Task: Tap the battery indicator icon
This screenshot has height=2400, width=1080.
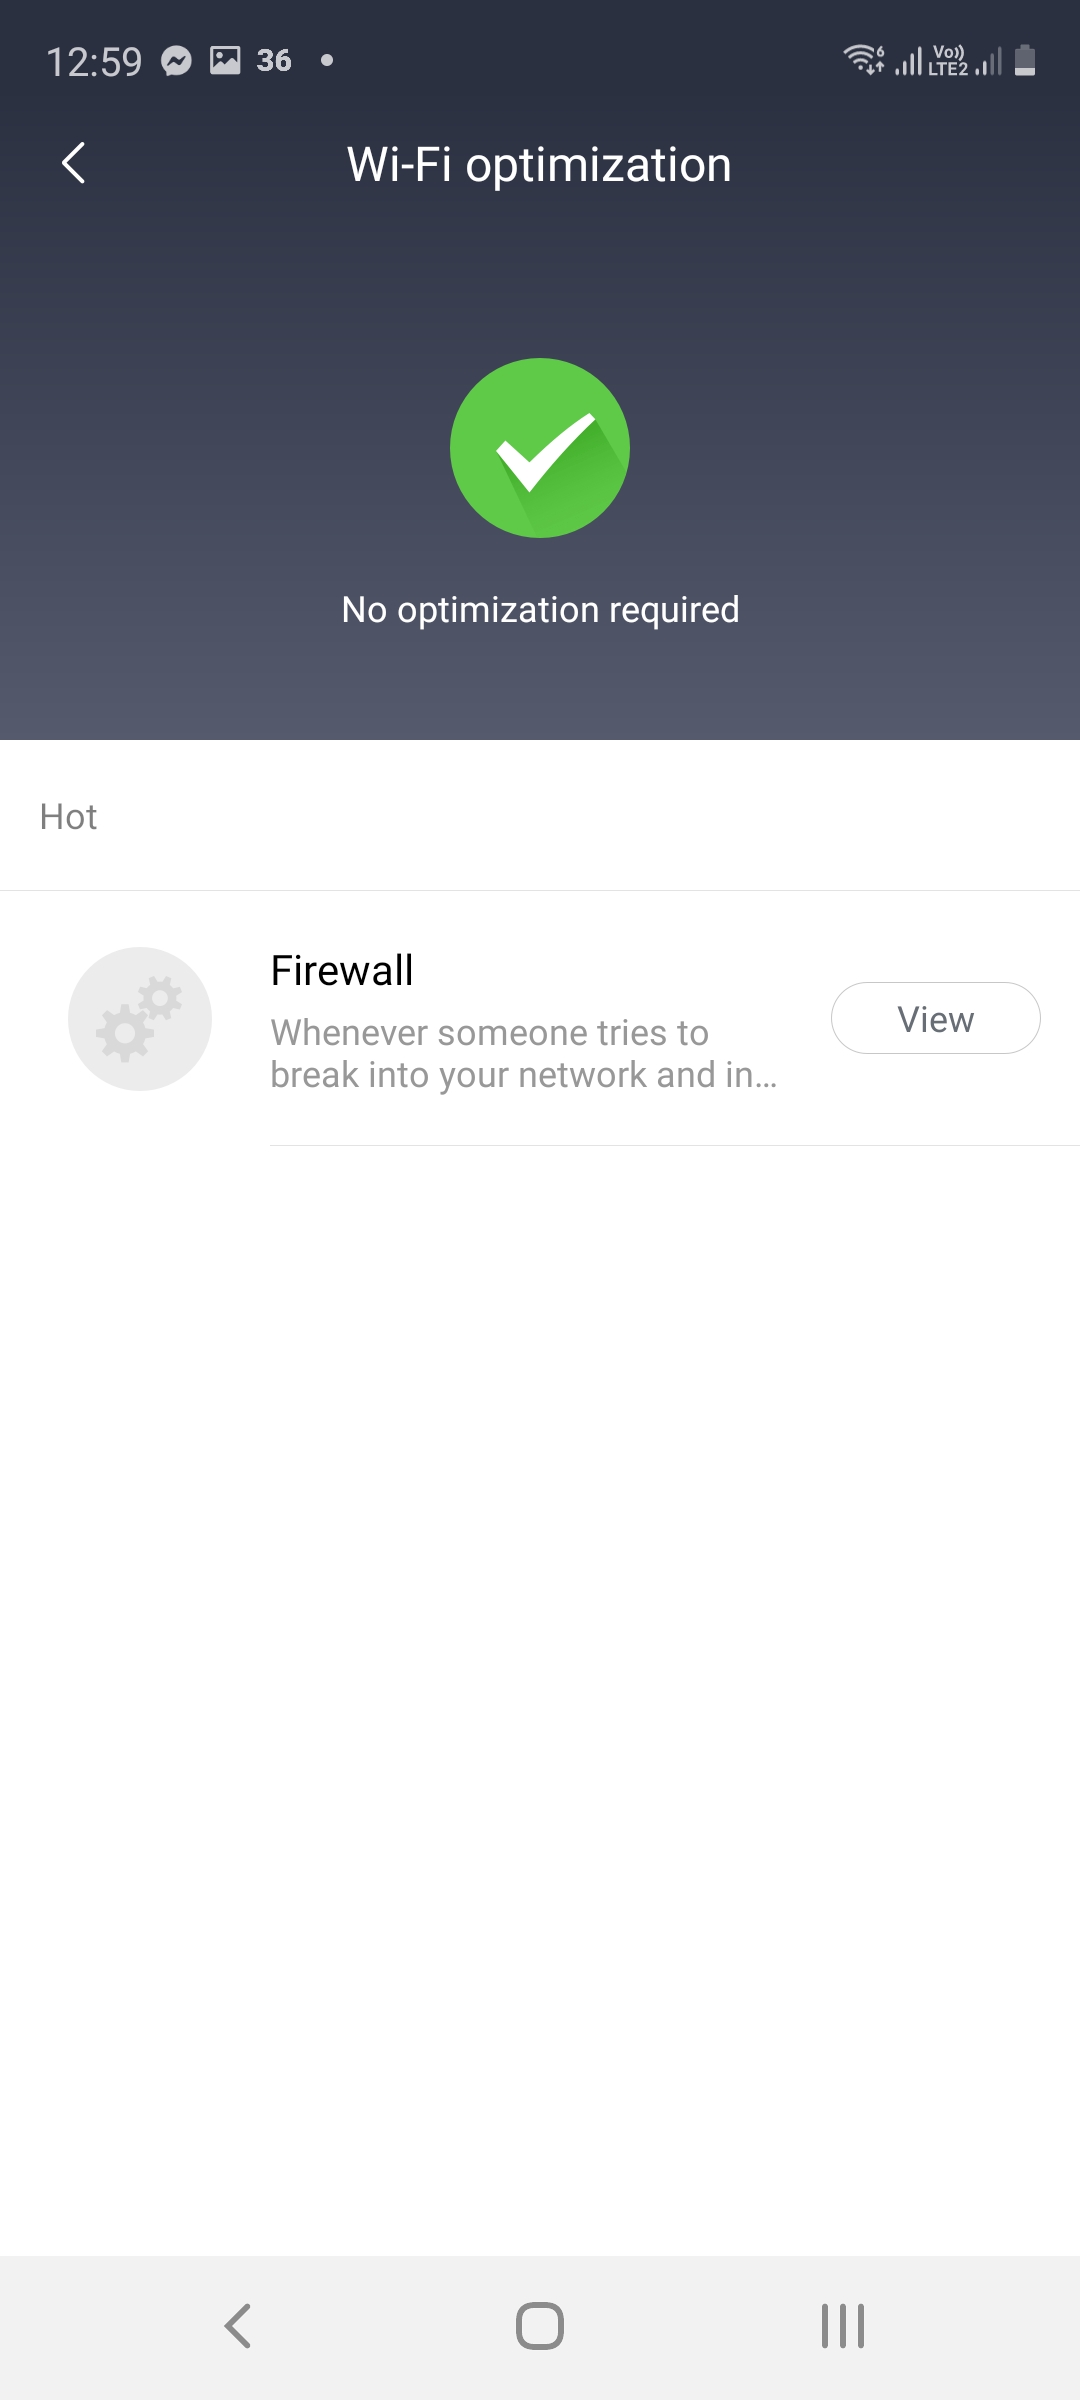Action: tap(1025, 60)
